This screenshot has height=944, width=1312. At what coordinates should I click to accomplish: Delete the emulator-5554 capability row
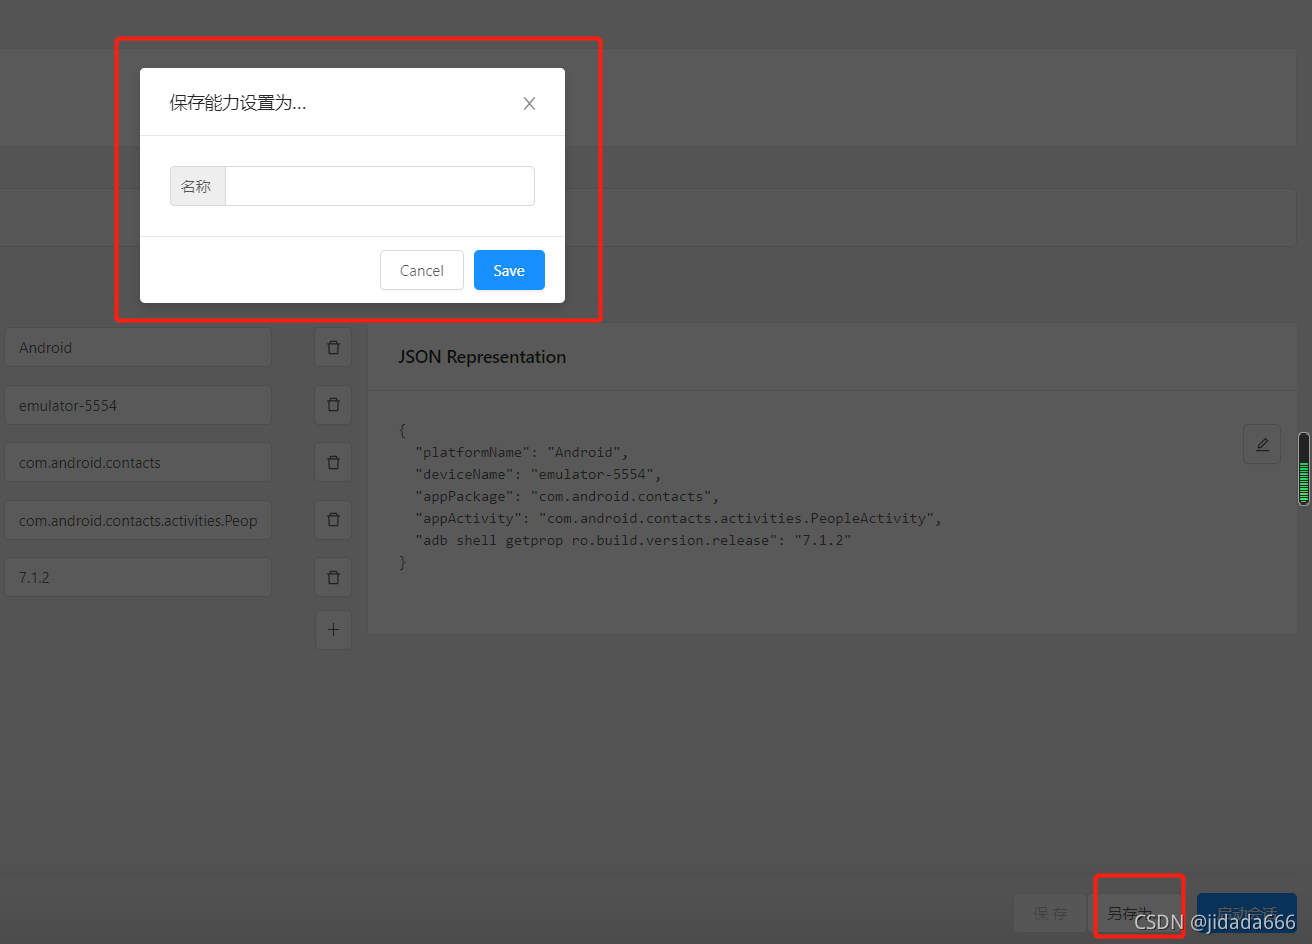(333, 405)
